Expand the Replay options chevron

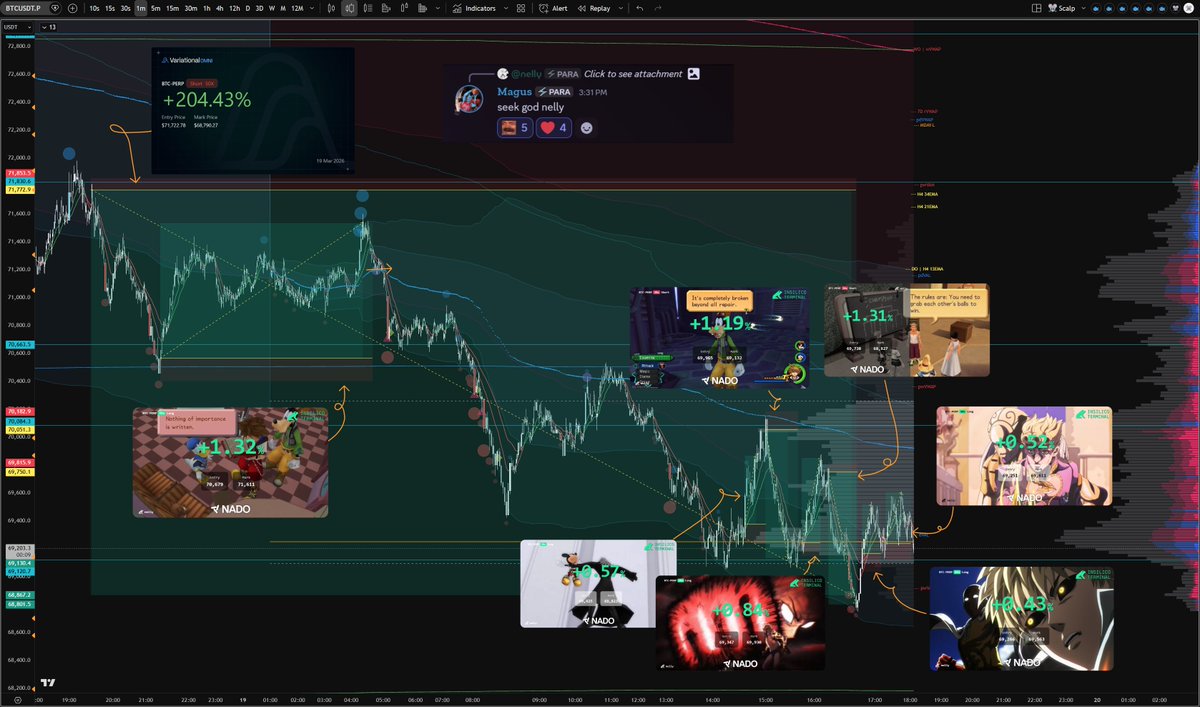point(621,8)
